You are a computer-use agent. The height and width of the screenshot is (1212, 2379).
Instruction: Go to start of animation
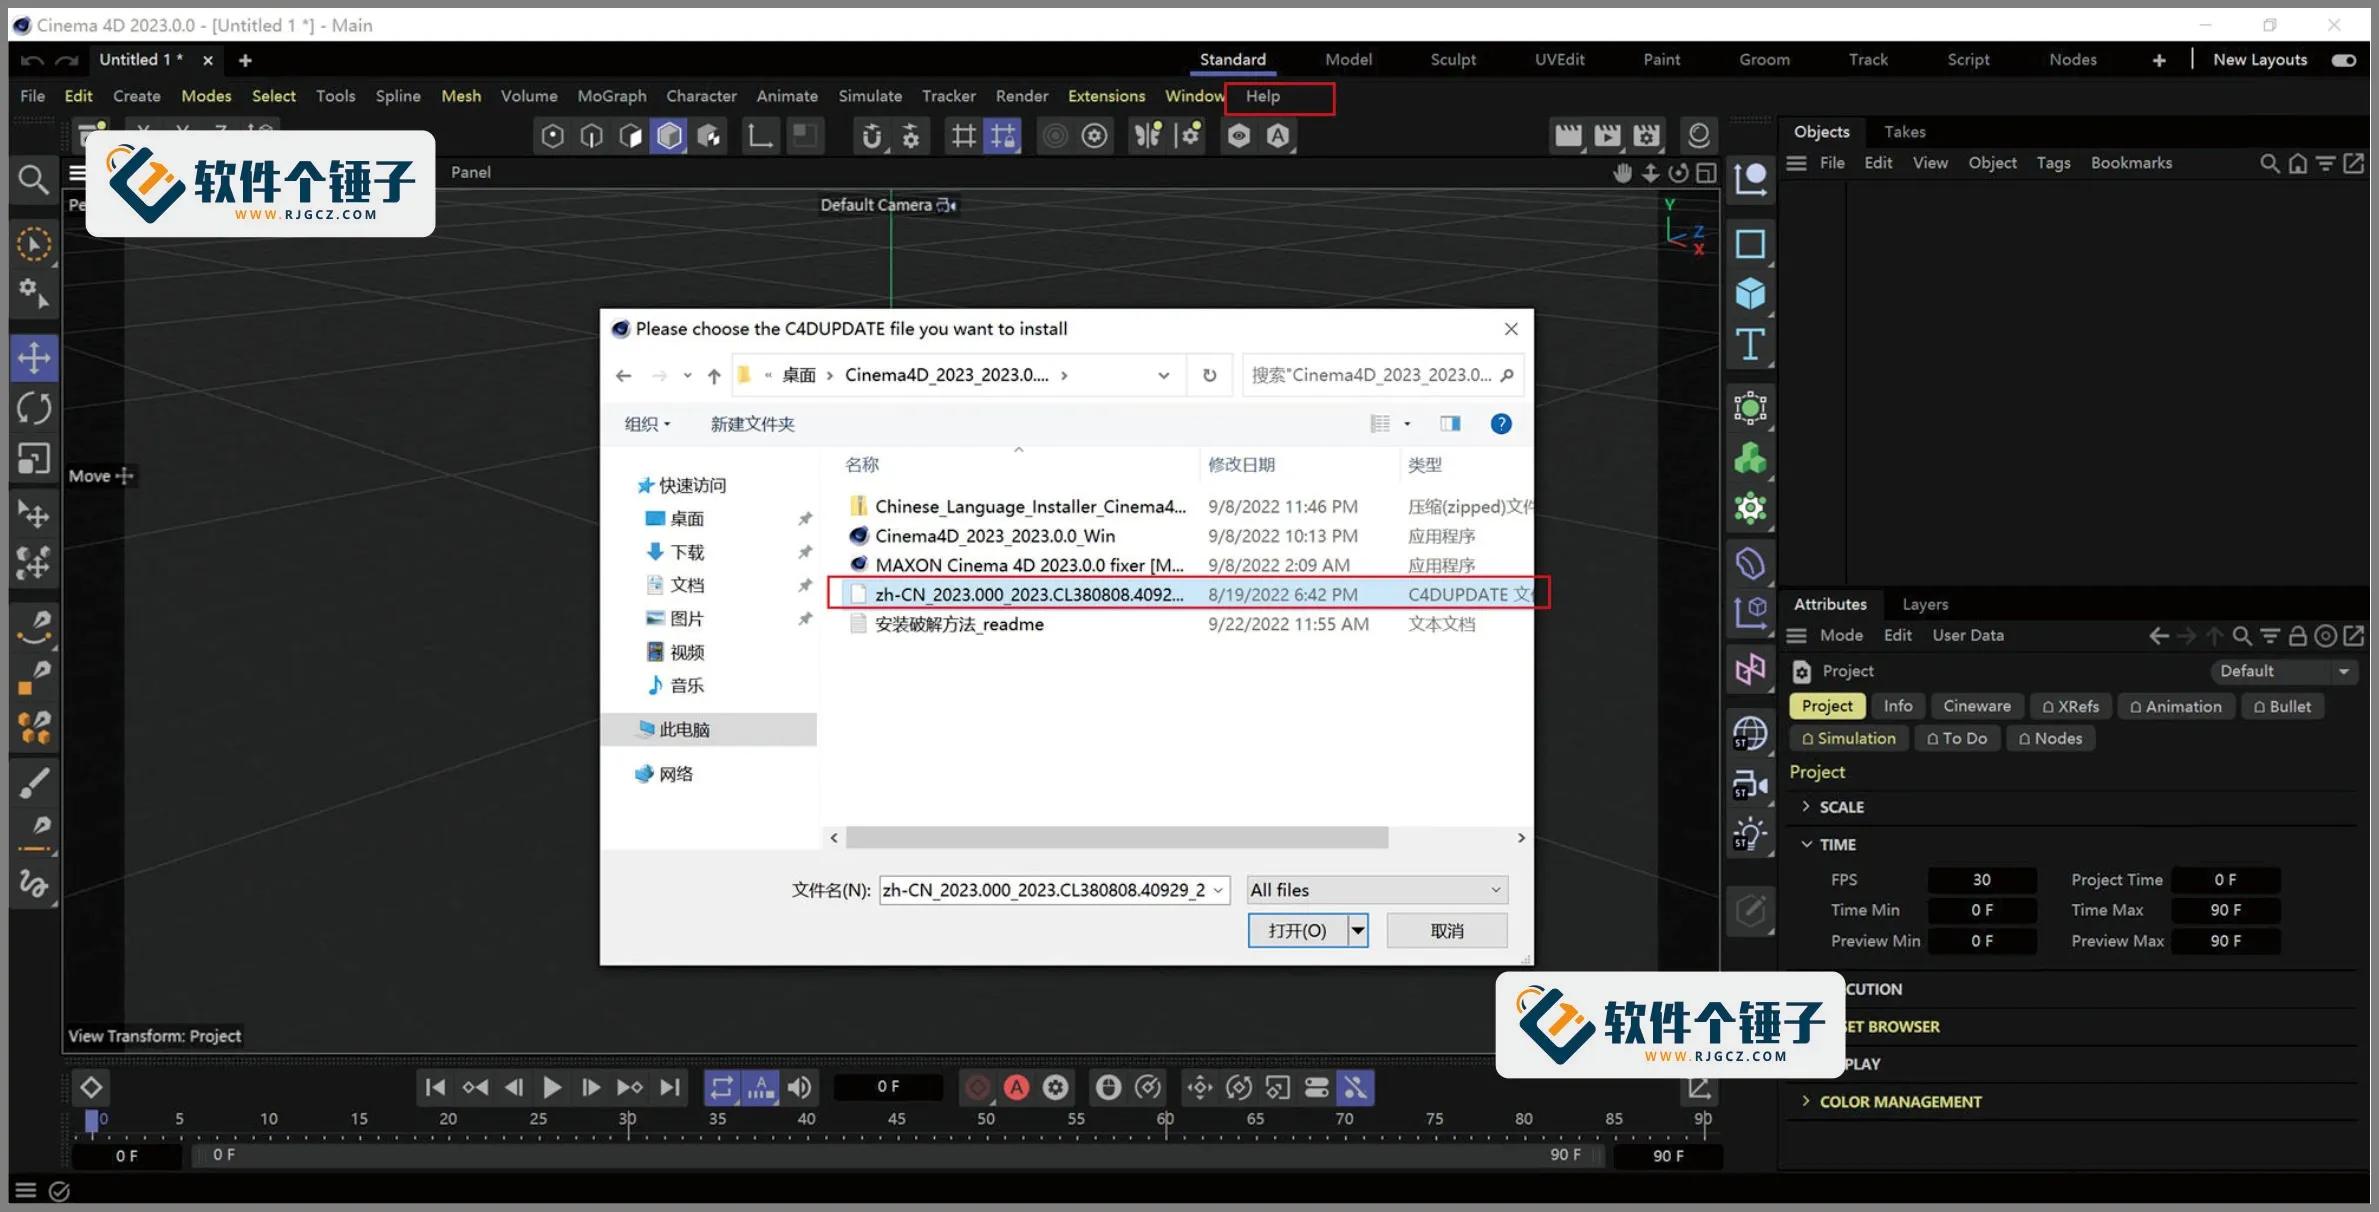pos(435,1087)
